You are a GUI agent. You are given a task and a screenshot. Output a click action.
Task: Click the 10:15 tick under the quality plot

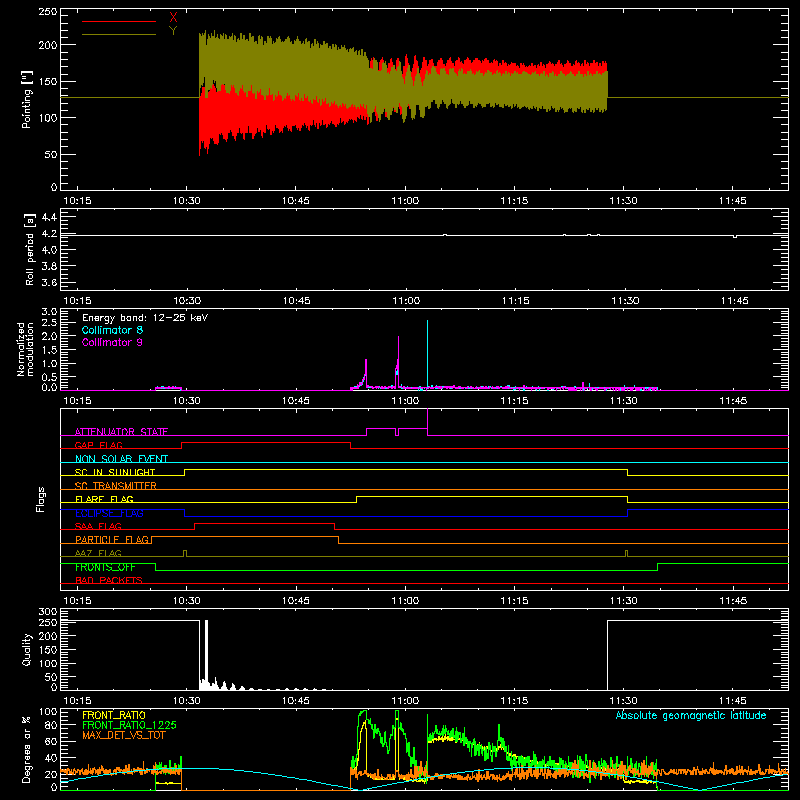(x=78, y=701)
